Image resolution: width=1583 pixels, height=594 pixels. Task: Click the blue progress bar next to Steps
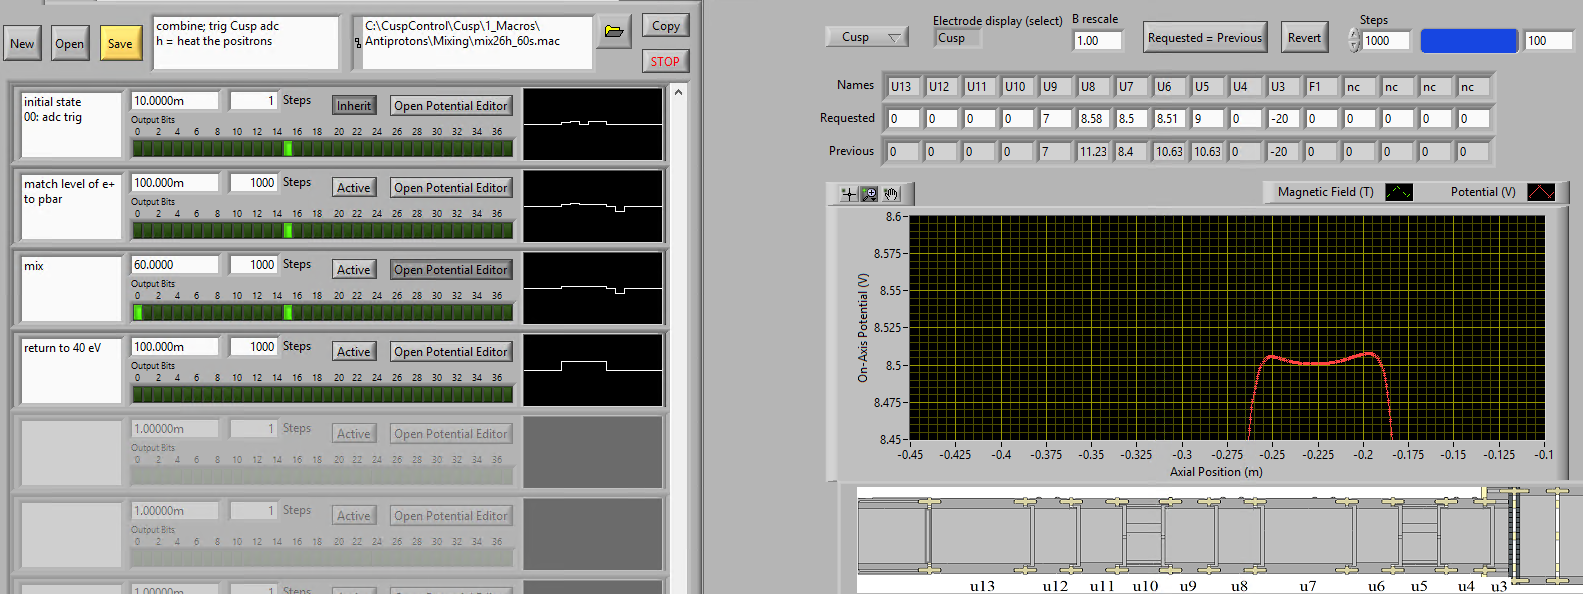pyautogui.click(x=1468, y=41)
